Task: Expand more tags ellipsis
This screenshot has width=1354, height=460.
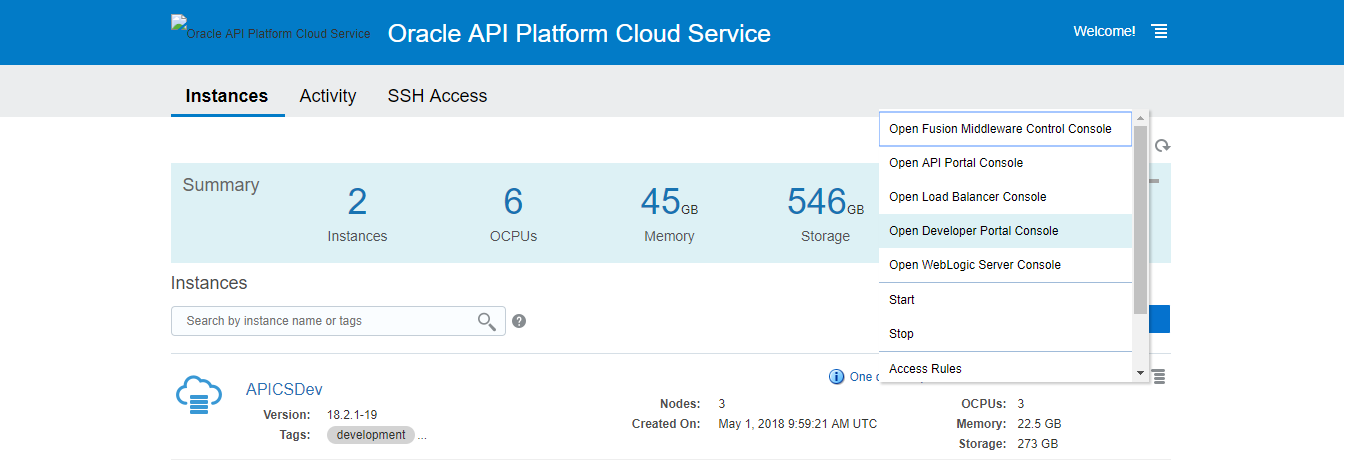Action: (422, 436)
